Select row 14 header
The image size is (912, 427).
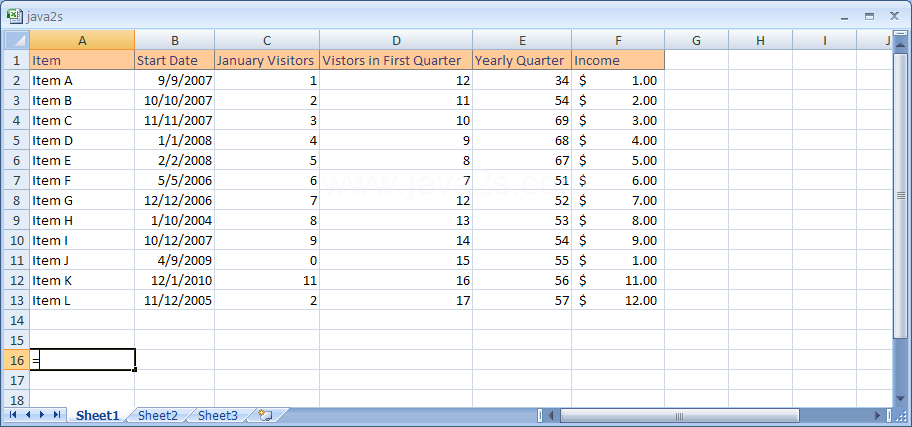tap(16, 320)
